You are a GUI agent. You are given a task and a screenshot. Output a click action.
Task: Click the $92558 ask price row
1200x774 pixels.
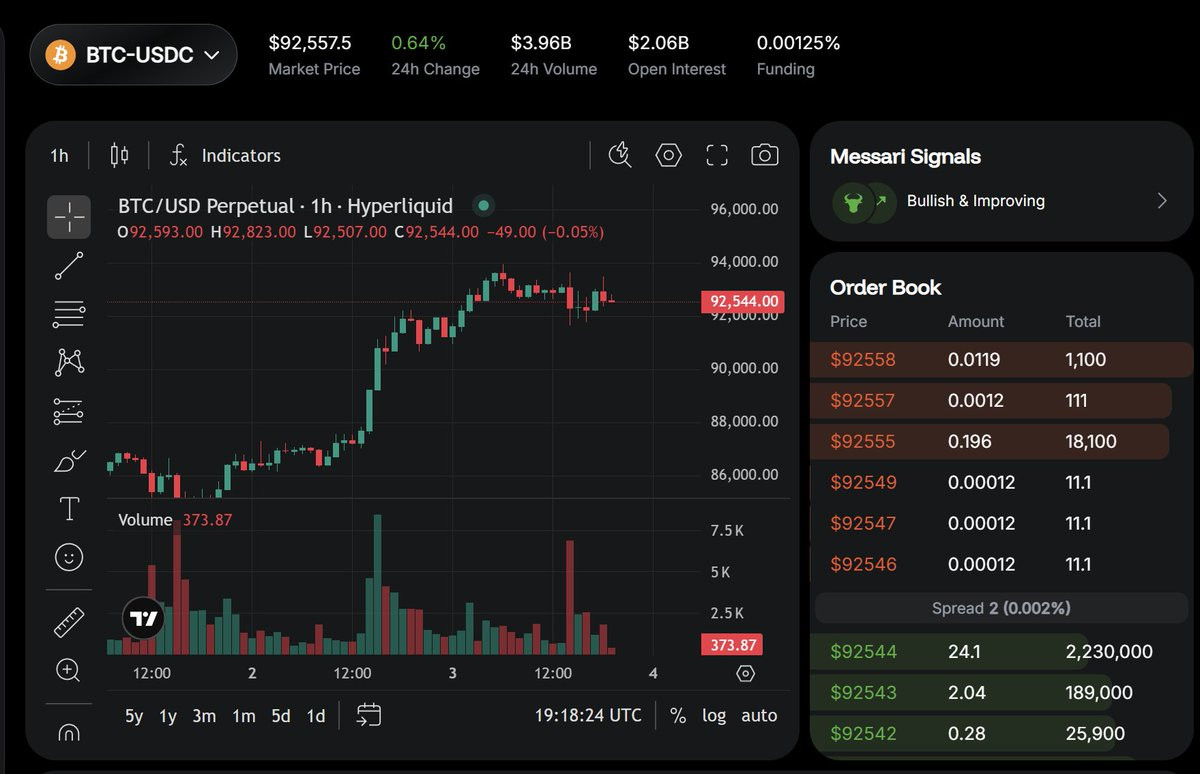tap(1001, 360)
